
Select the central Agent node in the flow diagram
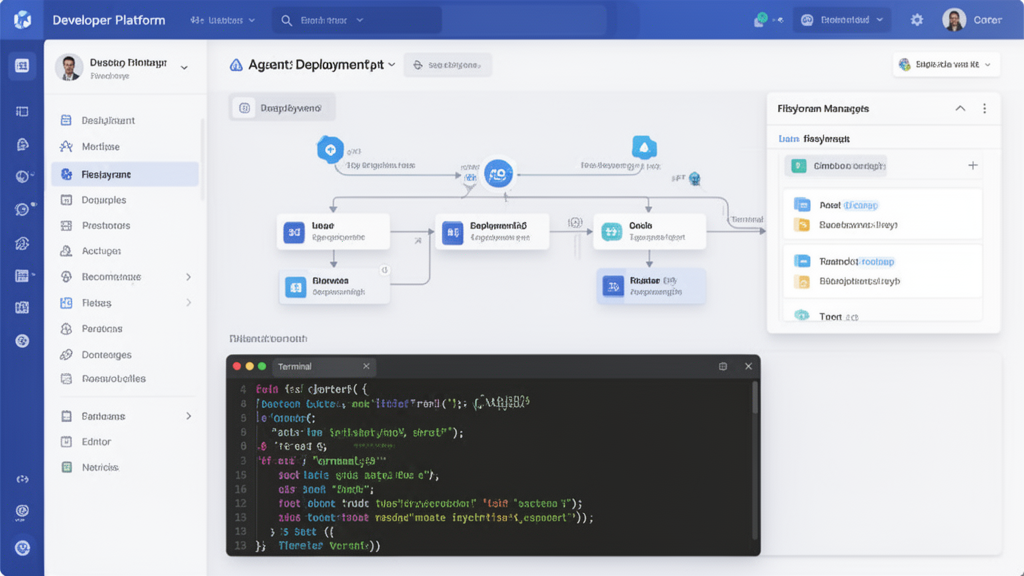497,172
